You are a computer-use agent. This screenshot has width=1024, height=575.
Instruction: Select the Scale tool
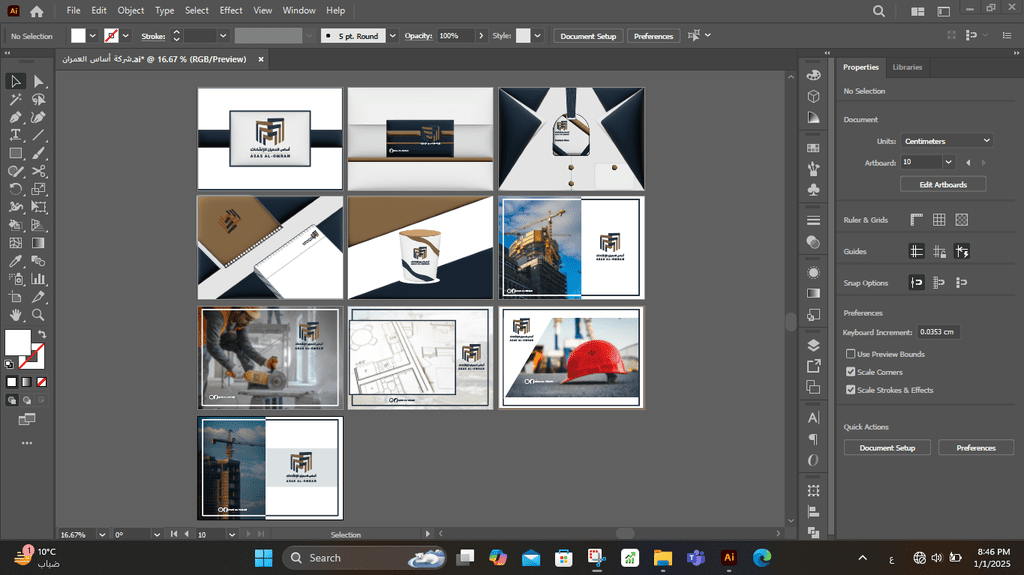[39, 189]
